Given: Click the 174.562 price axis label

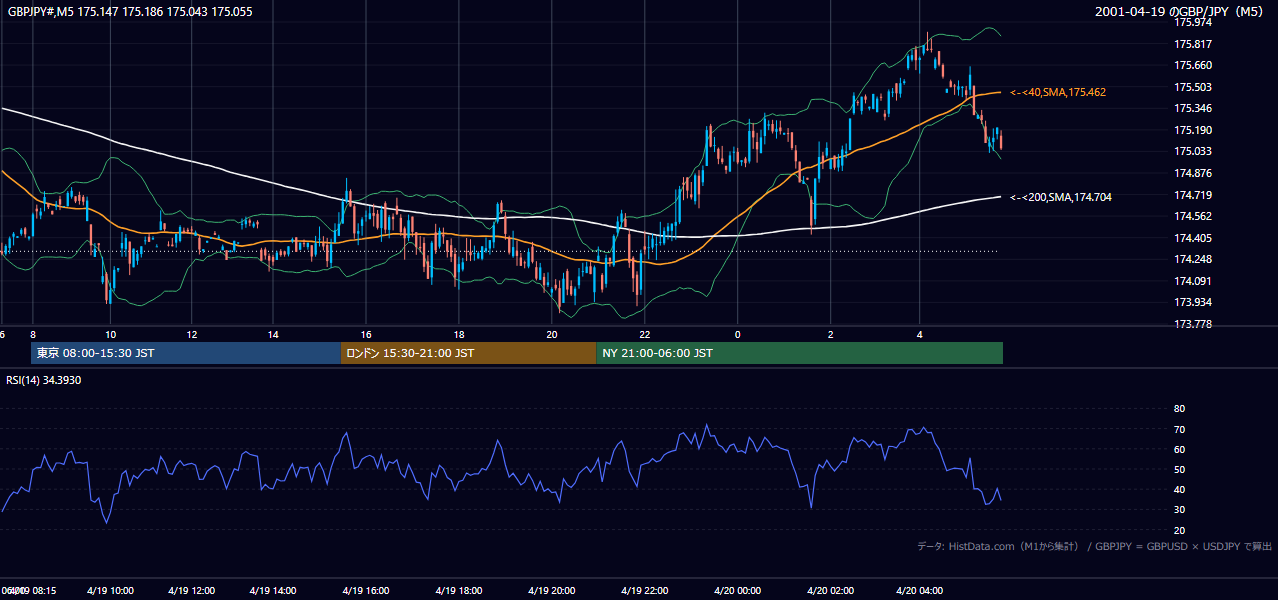Looking at the screenshot, I should [x=1192, y=216].
